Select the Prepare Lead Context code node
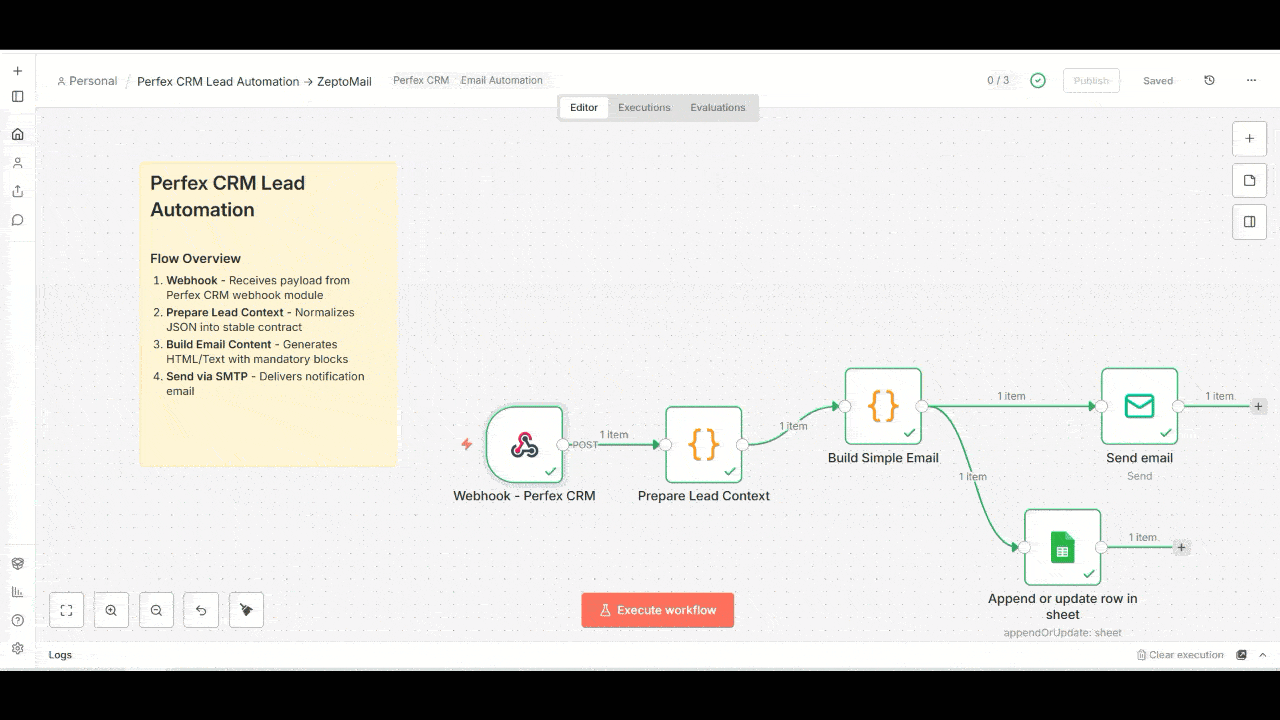The width and height of the screenshot is (1280, 720). (704, 445)
